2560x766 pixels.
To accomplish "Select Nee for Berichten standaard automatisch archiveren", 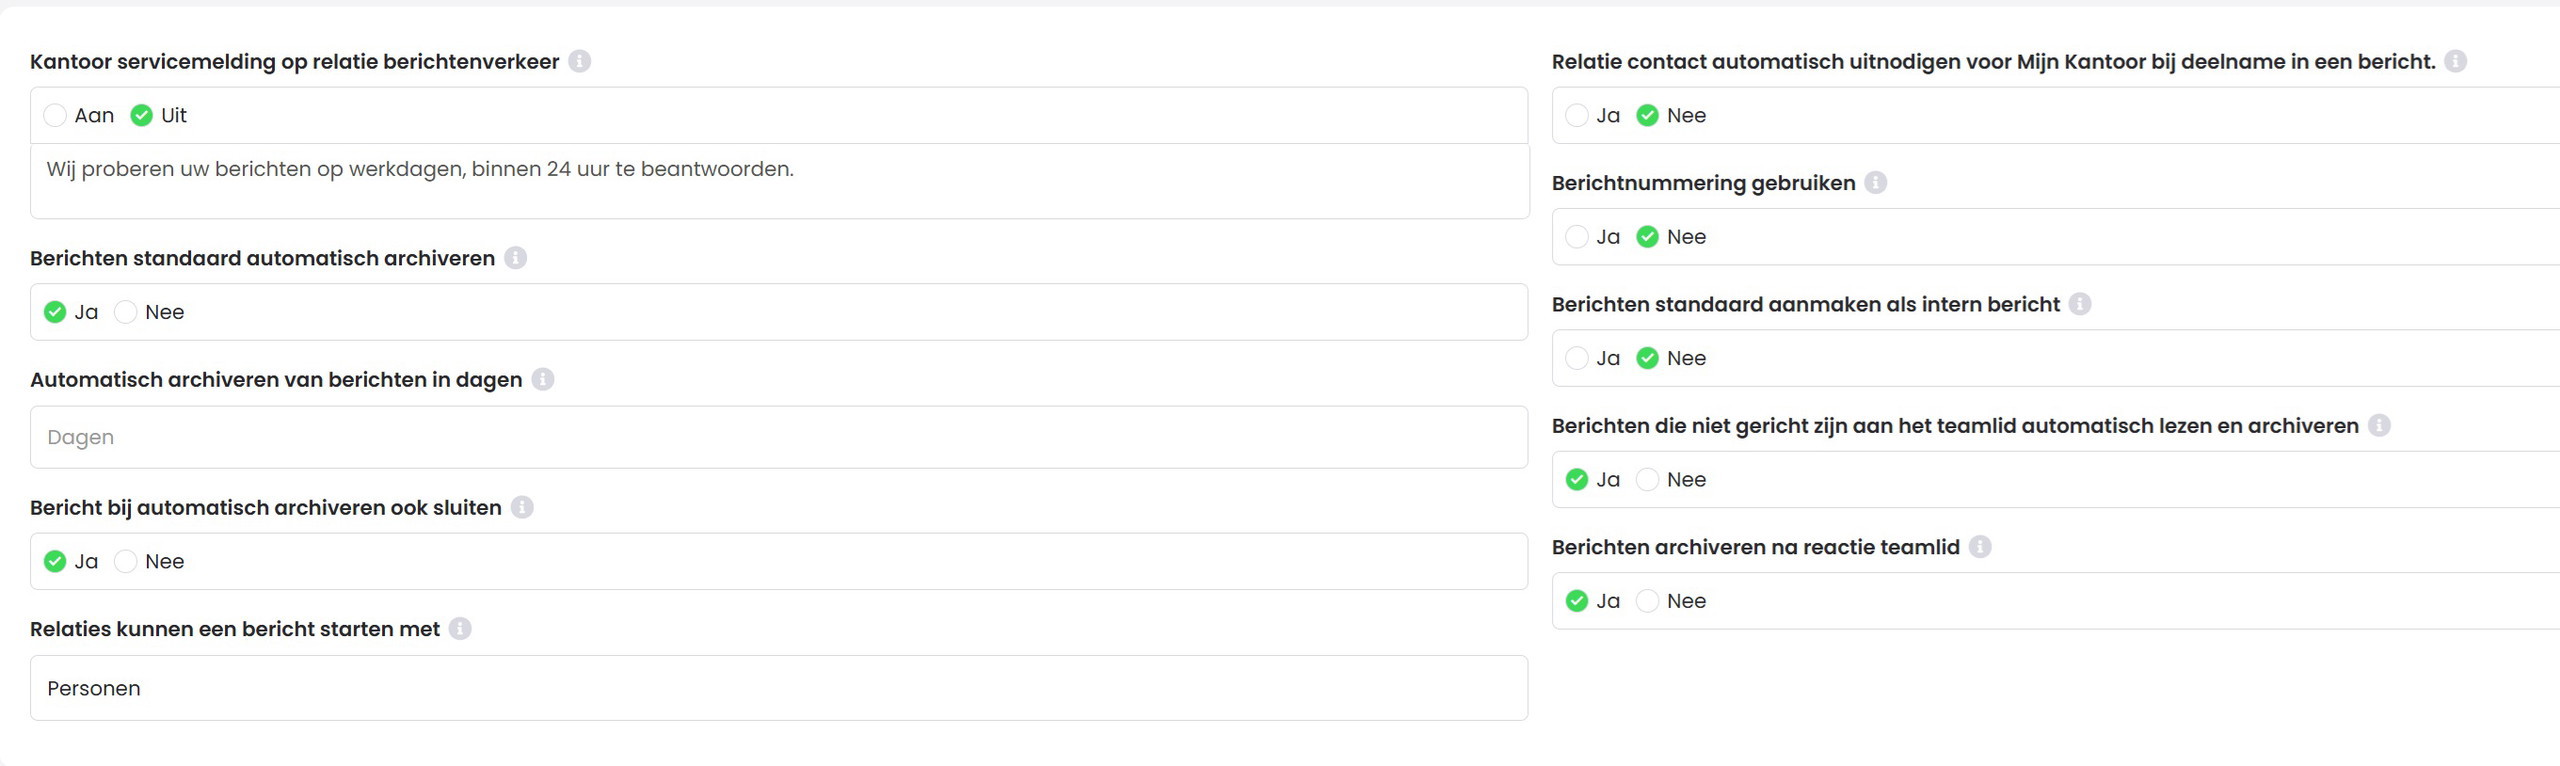I will tap(126, 312).
